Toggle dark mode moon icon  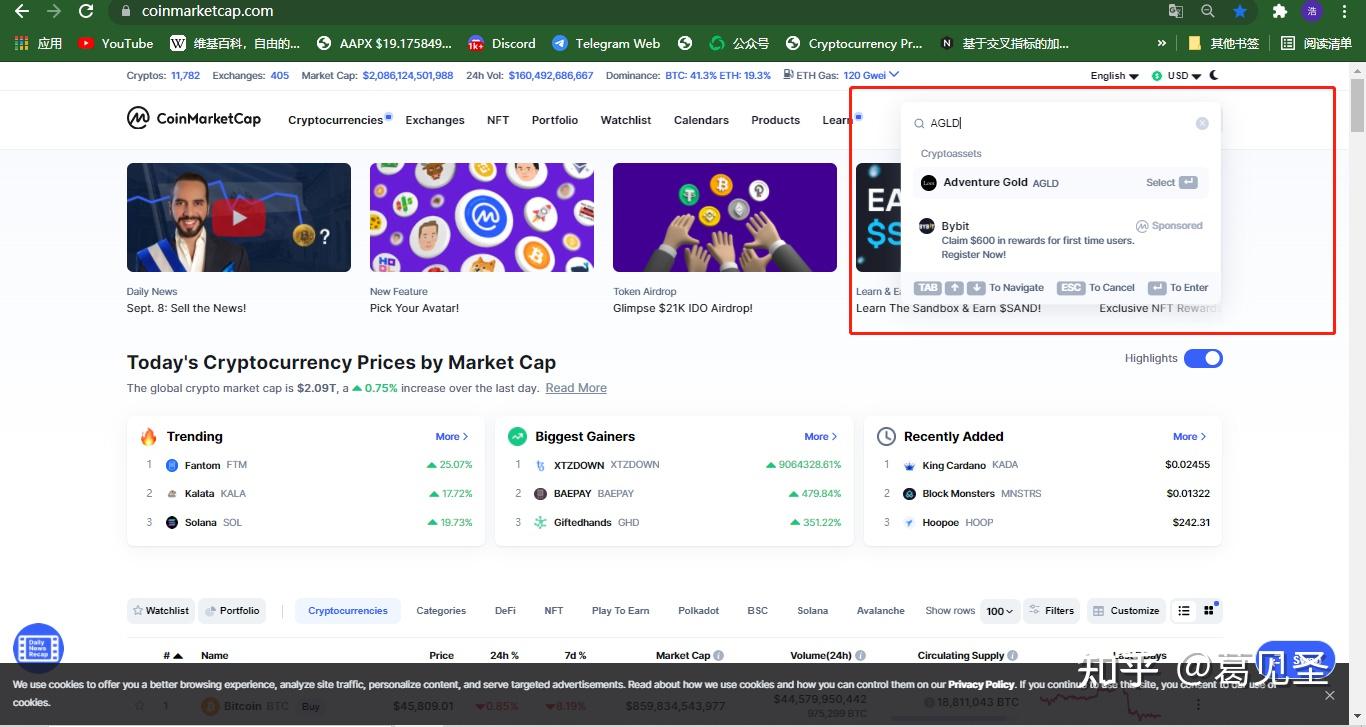click(x=1214, y=75)
